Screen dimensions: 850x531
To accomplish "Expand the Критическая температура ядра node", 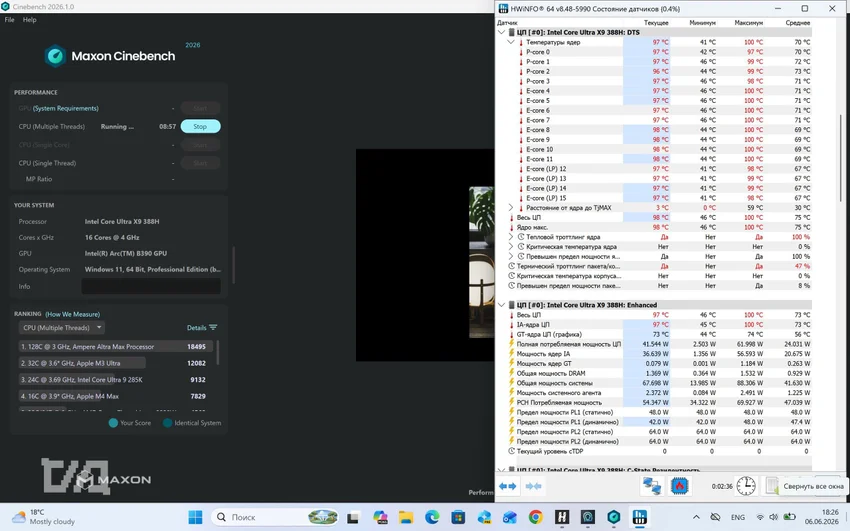I will (511, 247).
